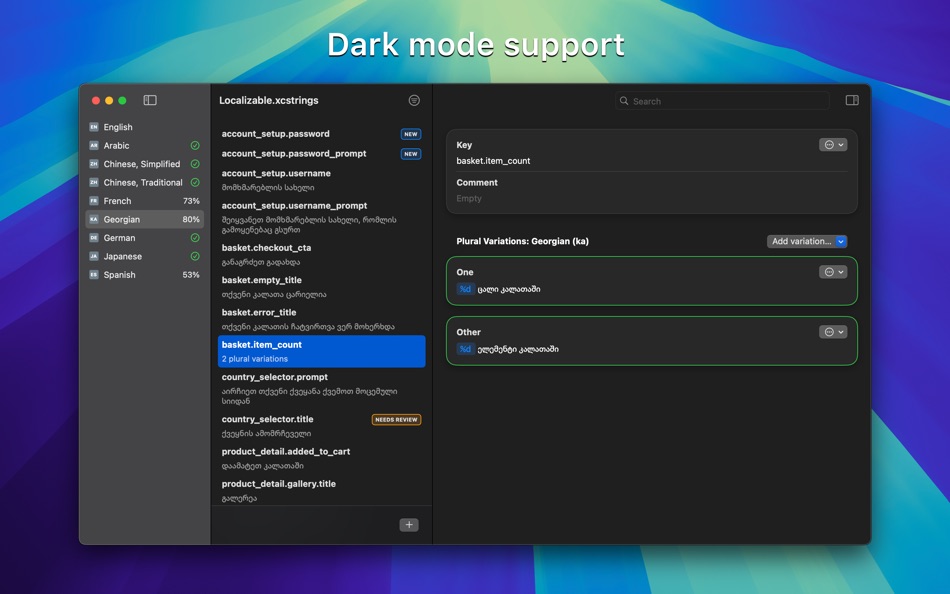Click Plural Variations: Georgian (ka) heading
Image resolution: width=950 pixels, height=594 pixels.
click(x=522, y=241)
